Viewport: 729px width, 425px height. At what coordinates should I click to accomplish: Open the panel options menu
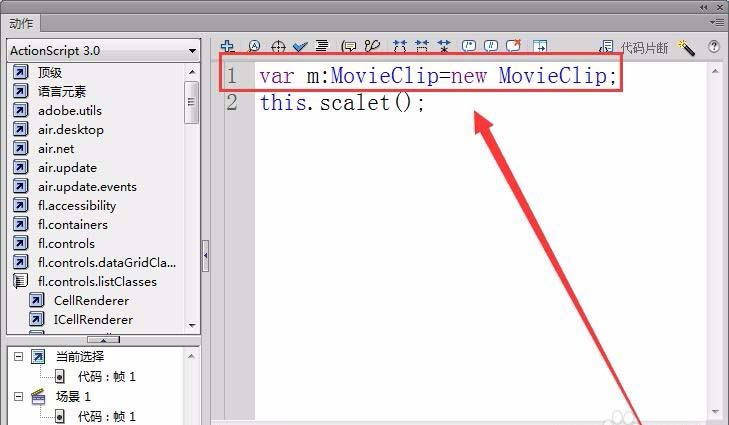click(x=716, y=22)
